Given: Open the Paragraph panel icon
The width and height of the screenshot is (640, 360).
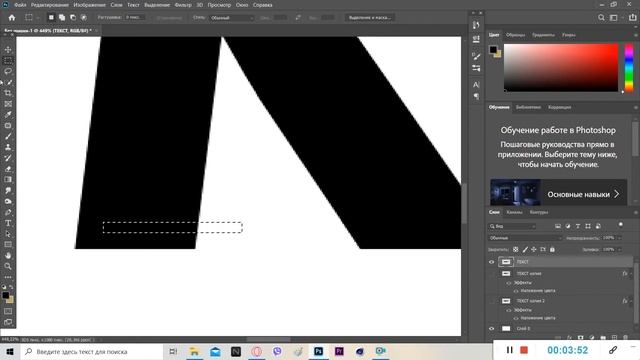Looking at the screenshot, I should pyautogui.click(x=476, y=96).
